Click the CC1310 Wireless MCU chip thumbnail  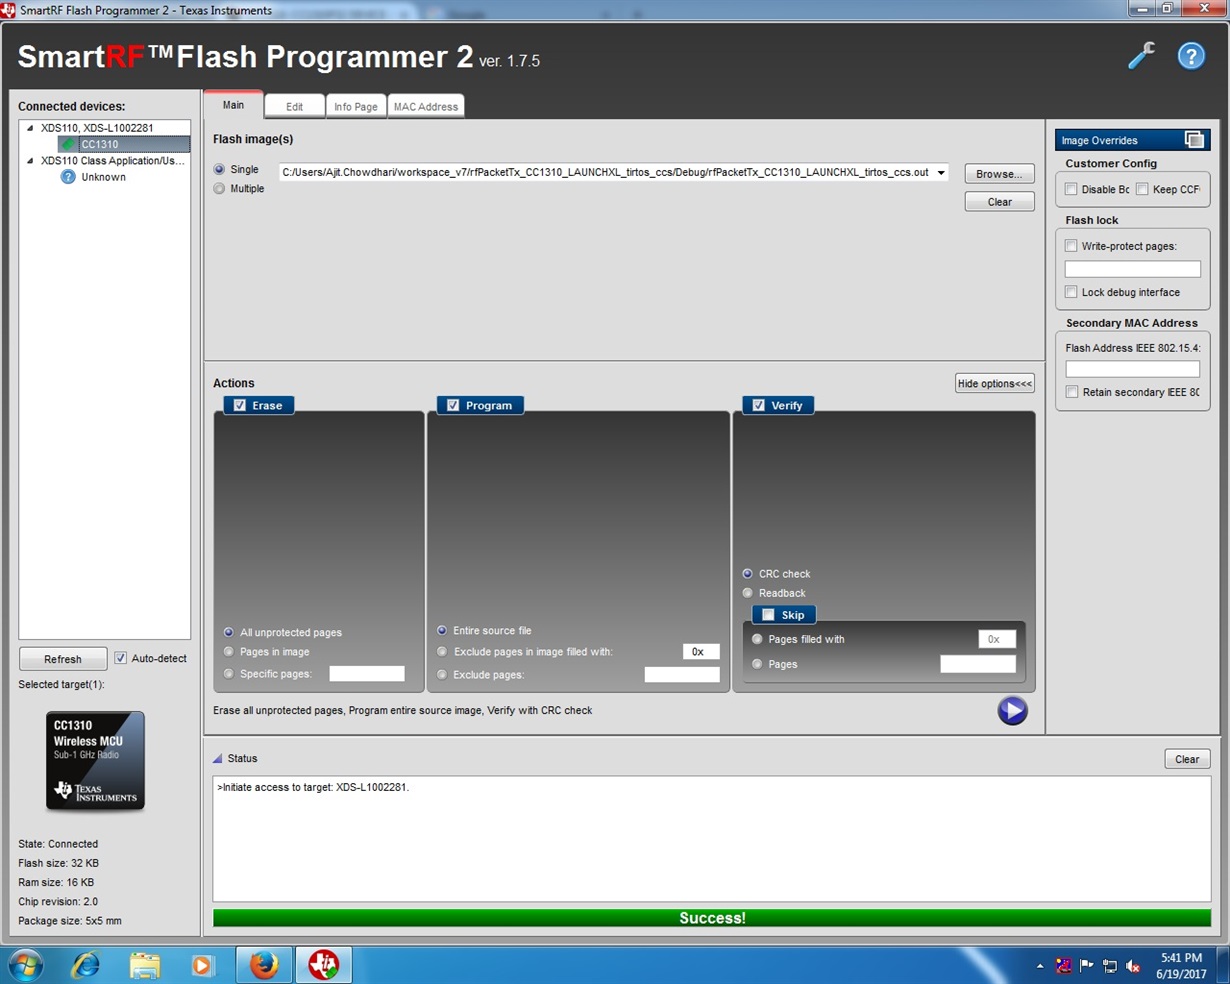coord(95,760)
